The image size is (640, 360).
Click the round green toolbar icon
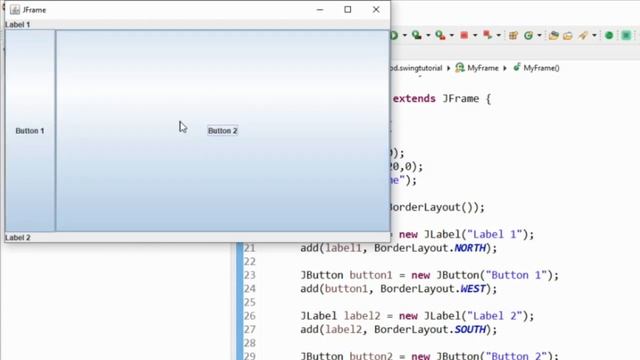click(609, 36)
